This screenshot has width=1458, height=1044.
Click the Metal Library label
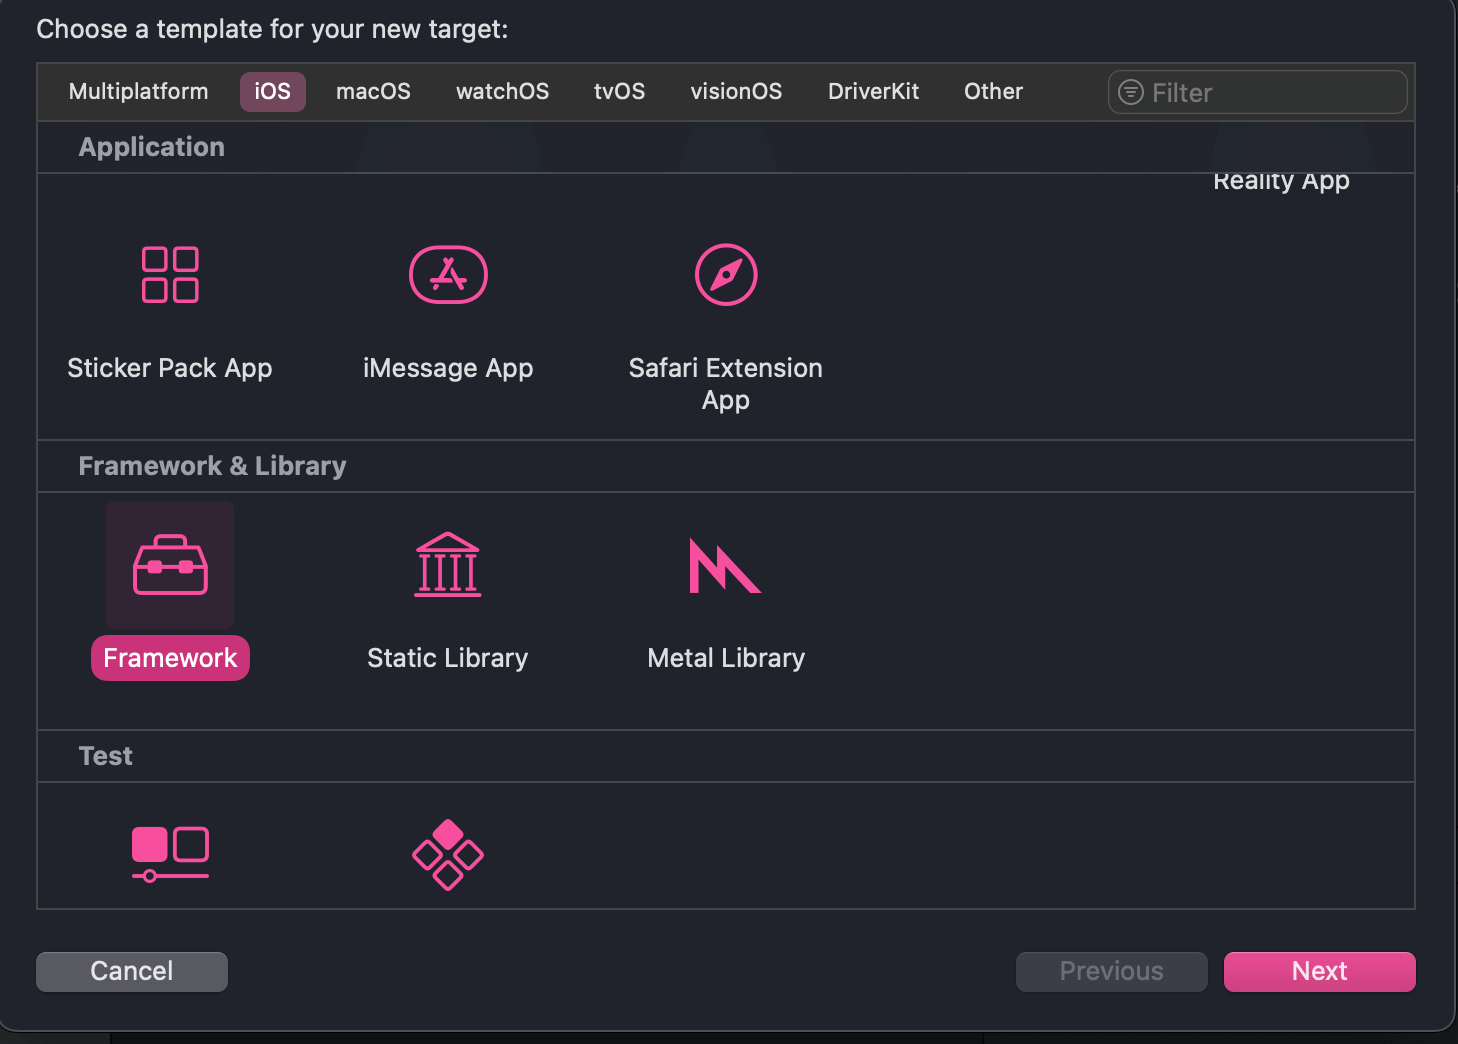pyautogui.click(x=726, y=658)
